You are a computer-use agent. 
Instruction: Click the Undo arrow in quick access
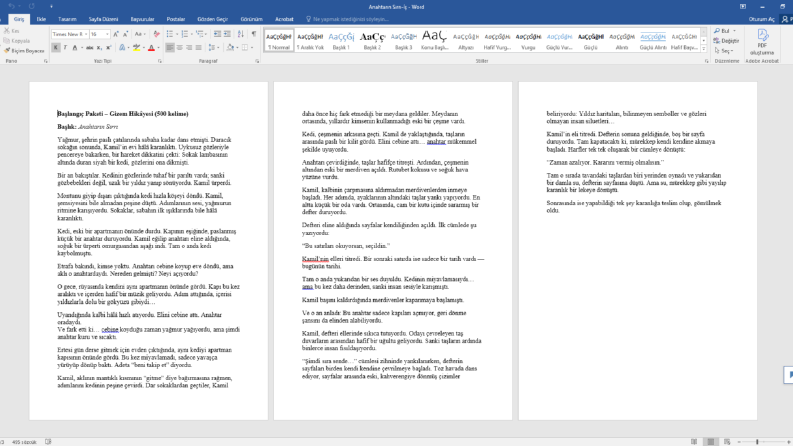click(12, 7)
